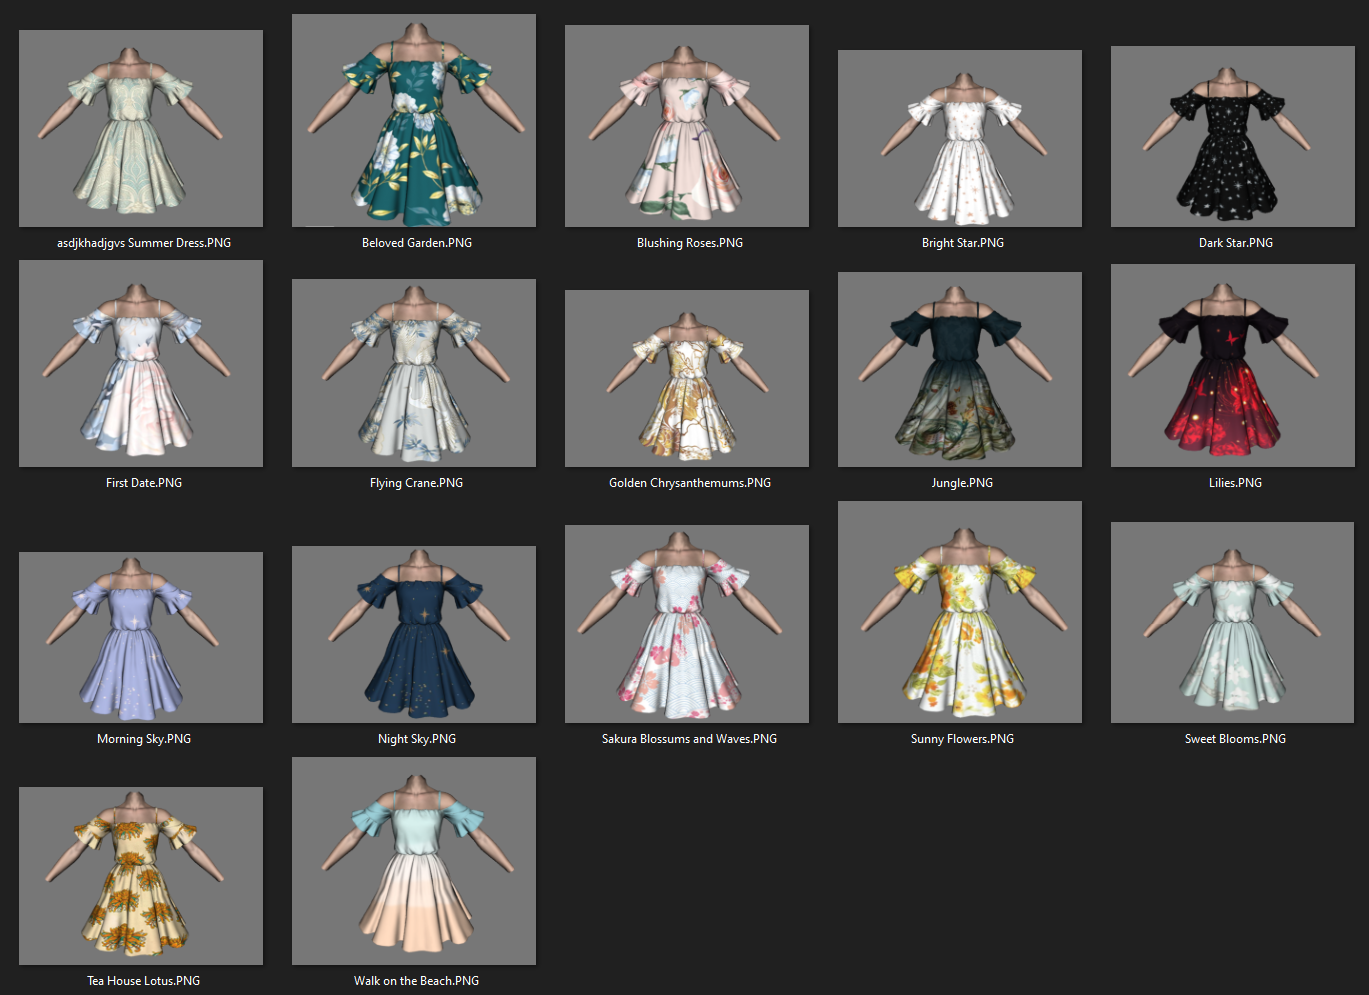Click the Walk on the Beach thumbnail
The image size is (1369, 995).
coord(413,860)
